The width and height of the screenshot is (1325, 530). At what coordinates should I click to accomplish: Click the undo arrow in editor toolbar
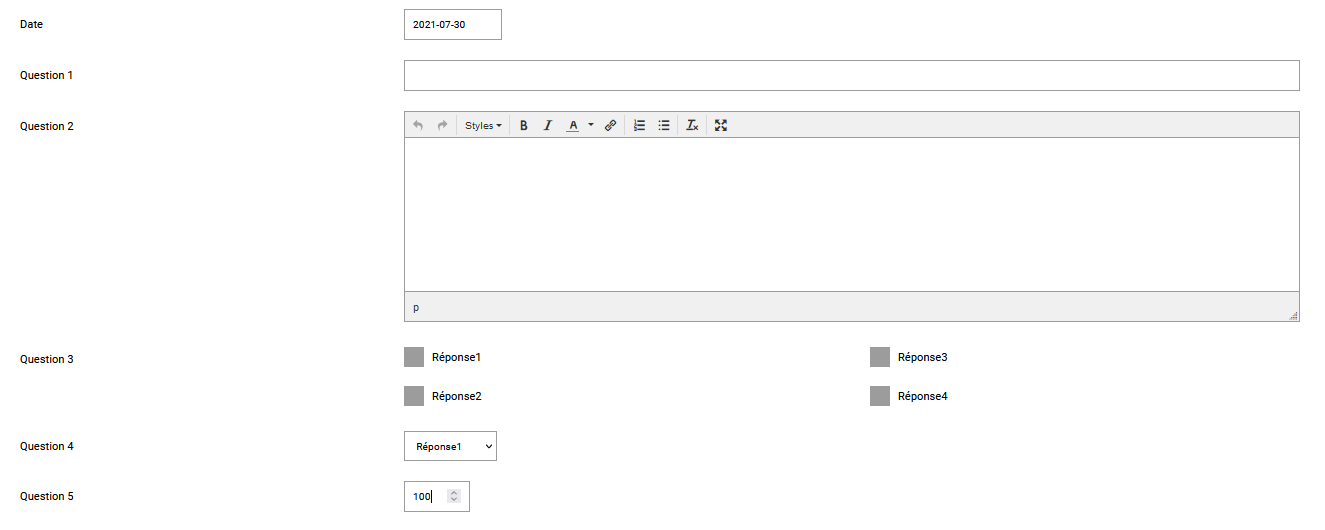click(x=418, y=126)
